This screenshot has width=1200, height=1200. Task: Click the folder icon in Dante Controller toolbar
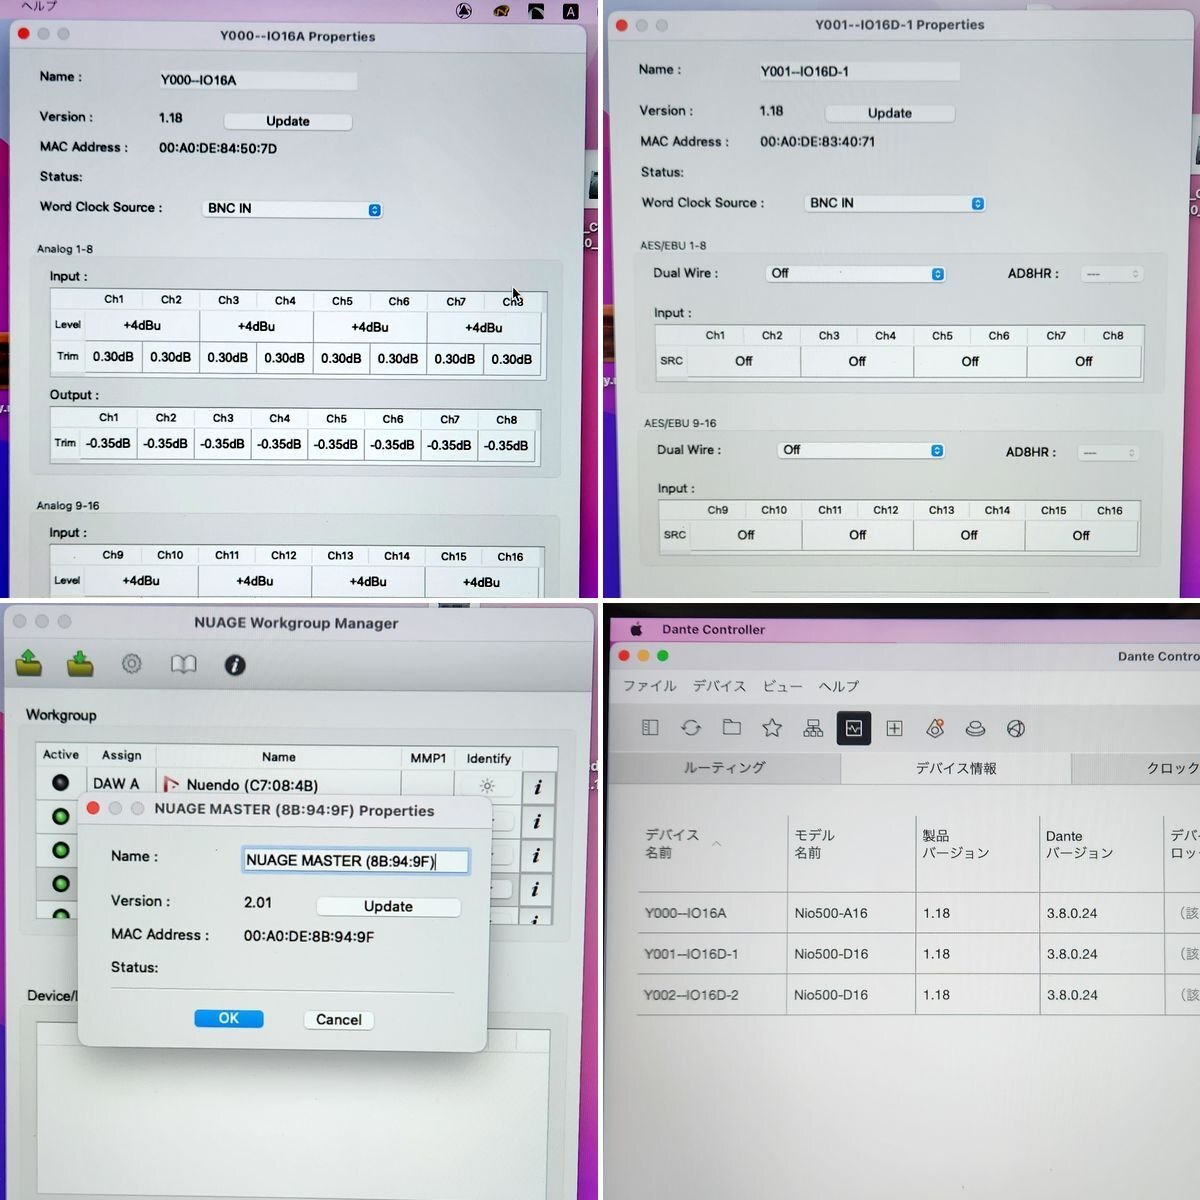732,728
